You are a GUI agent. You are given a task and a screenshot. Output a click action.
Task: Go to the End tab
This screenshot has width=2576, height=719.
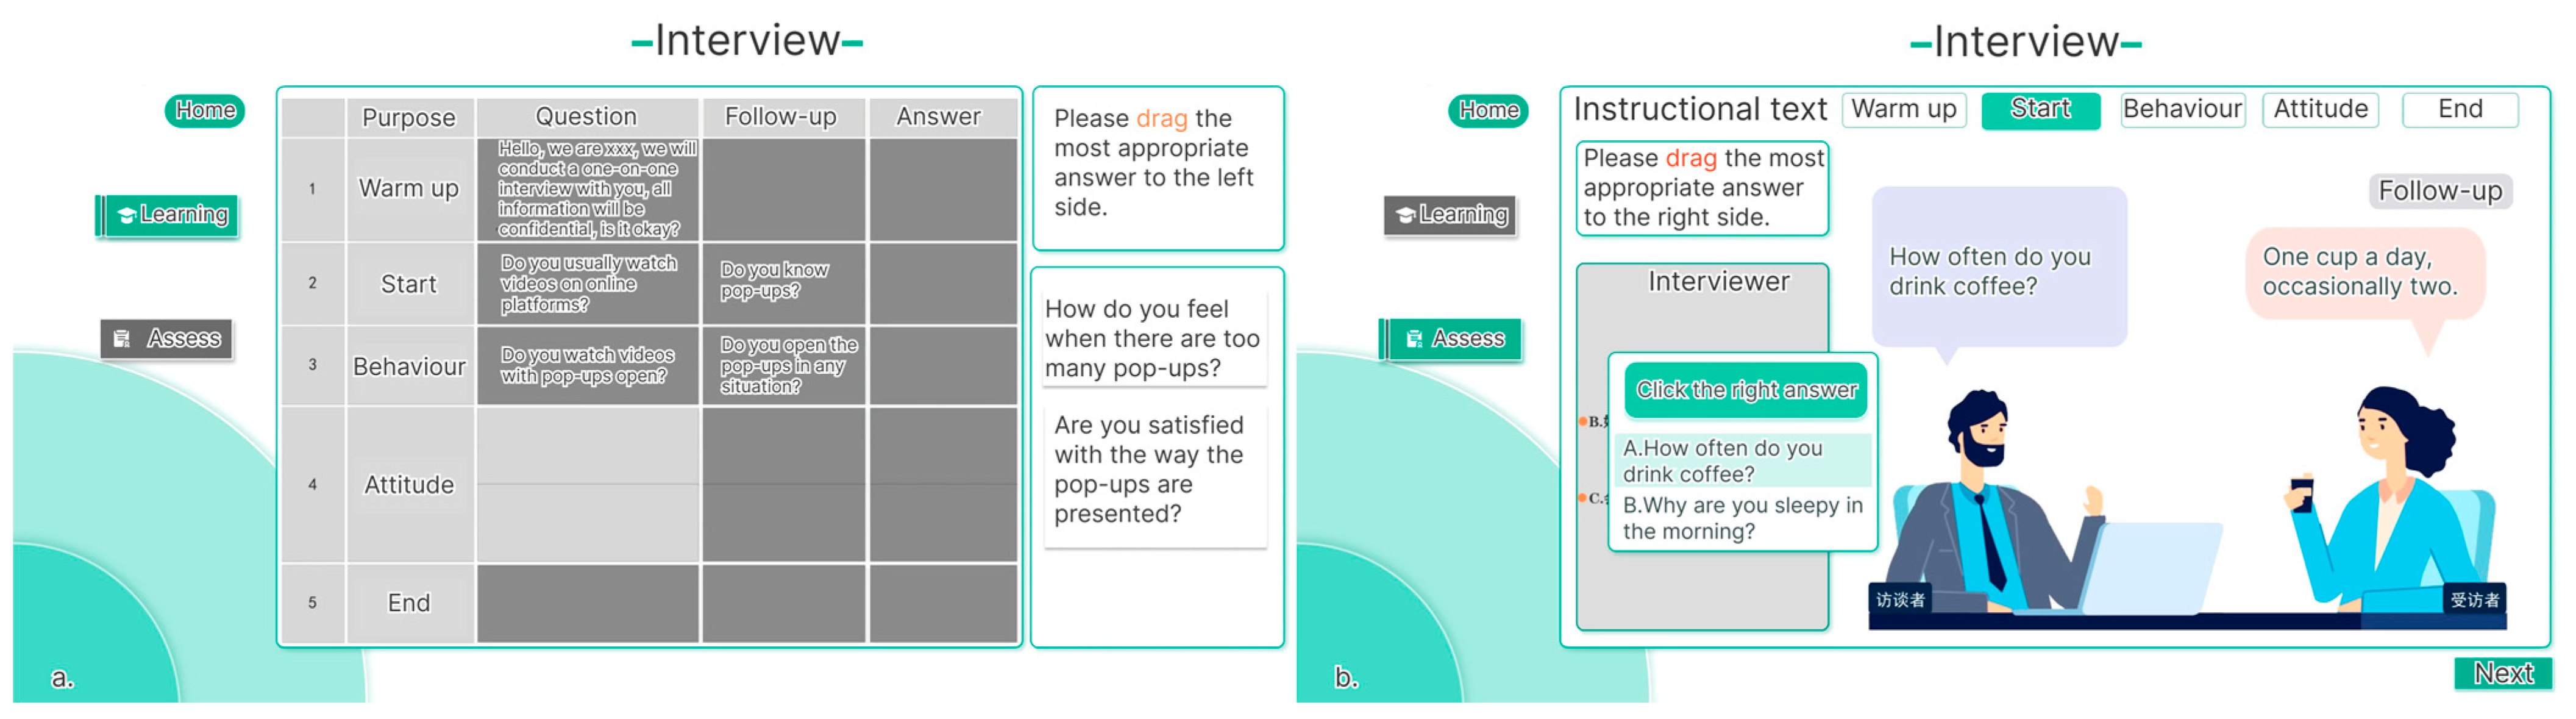click(2459, 109)
